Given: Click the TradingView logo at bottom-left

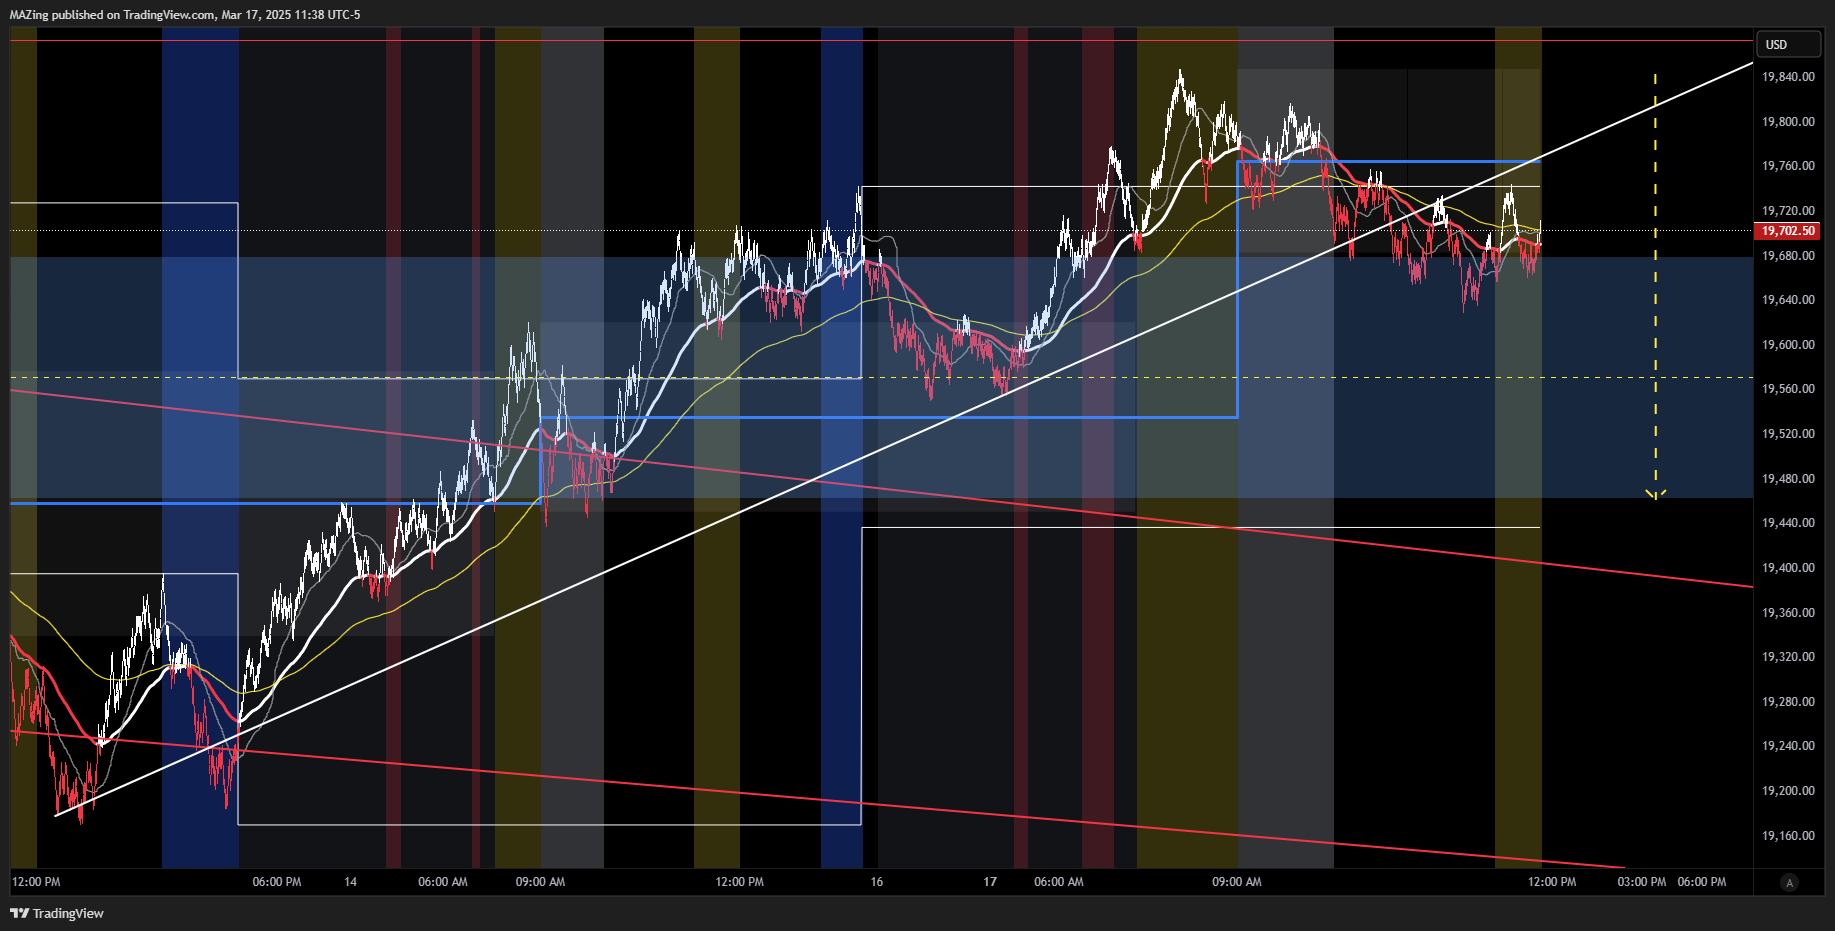Looking at the screenshot, I should click(57, 913).
